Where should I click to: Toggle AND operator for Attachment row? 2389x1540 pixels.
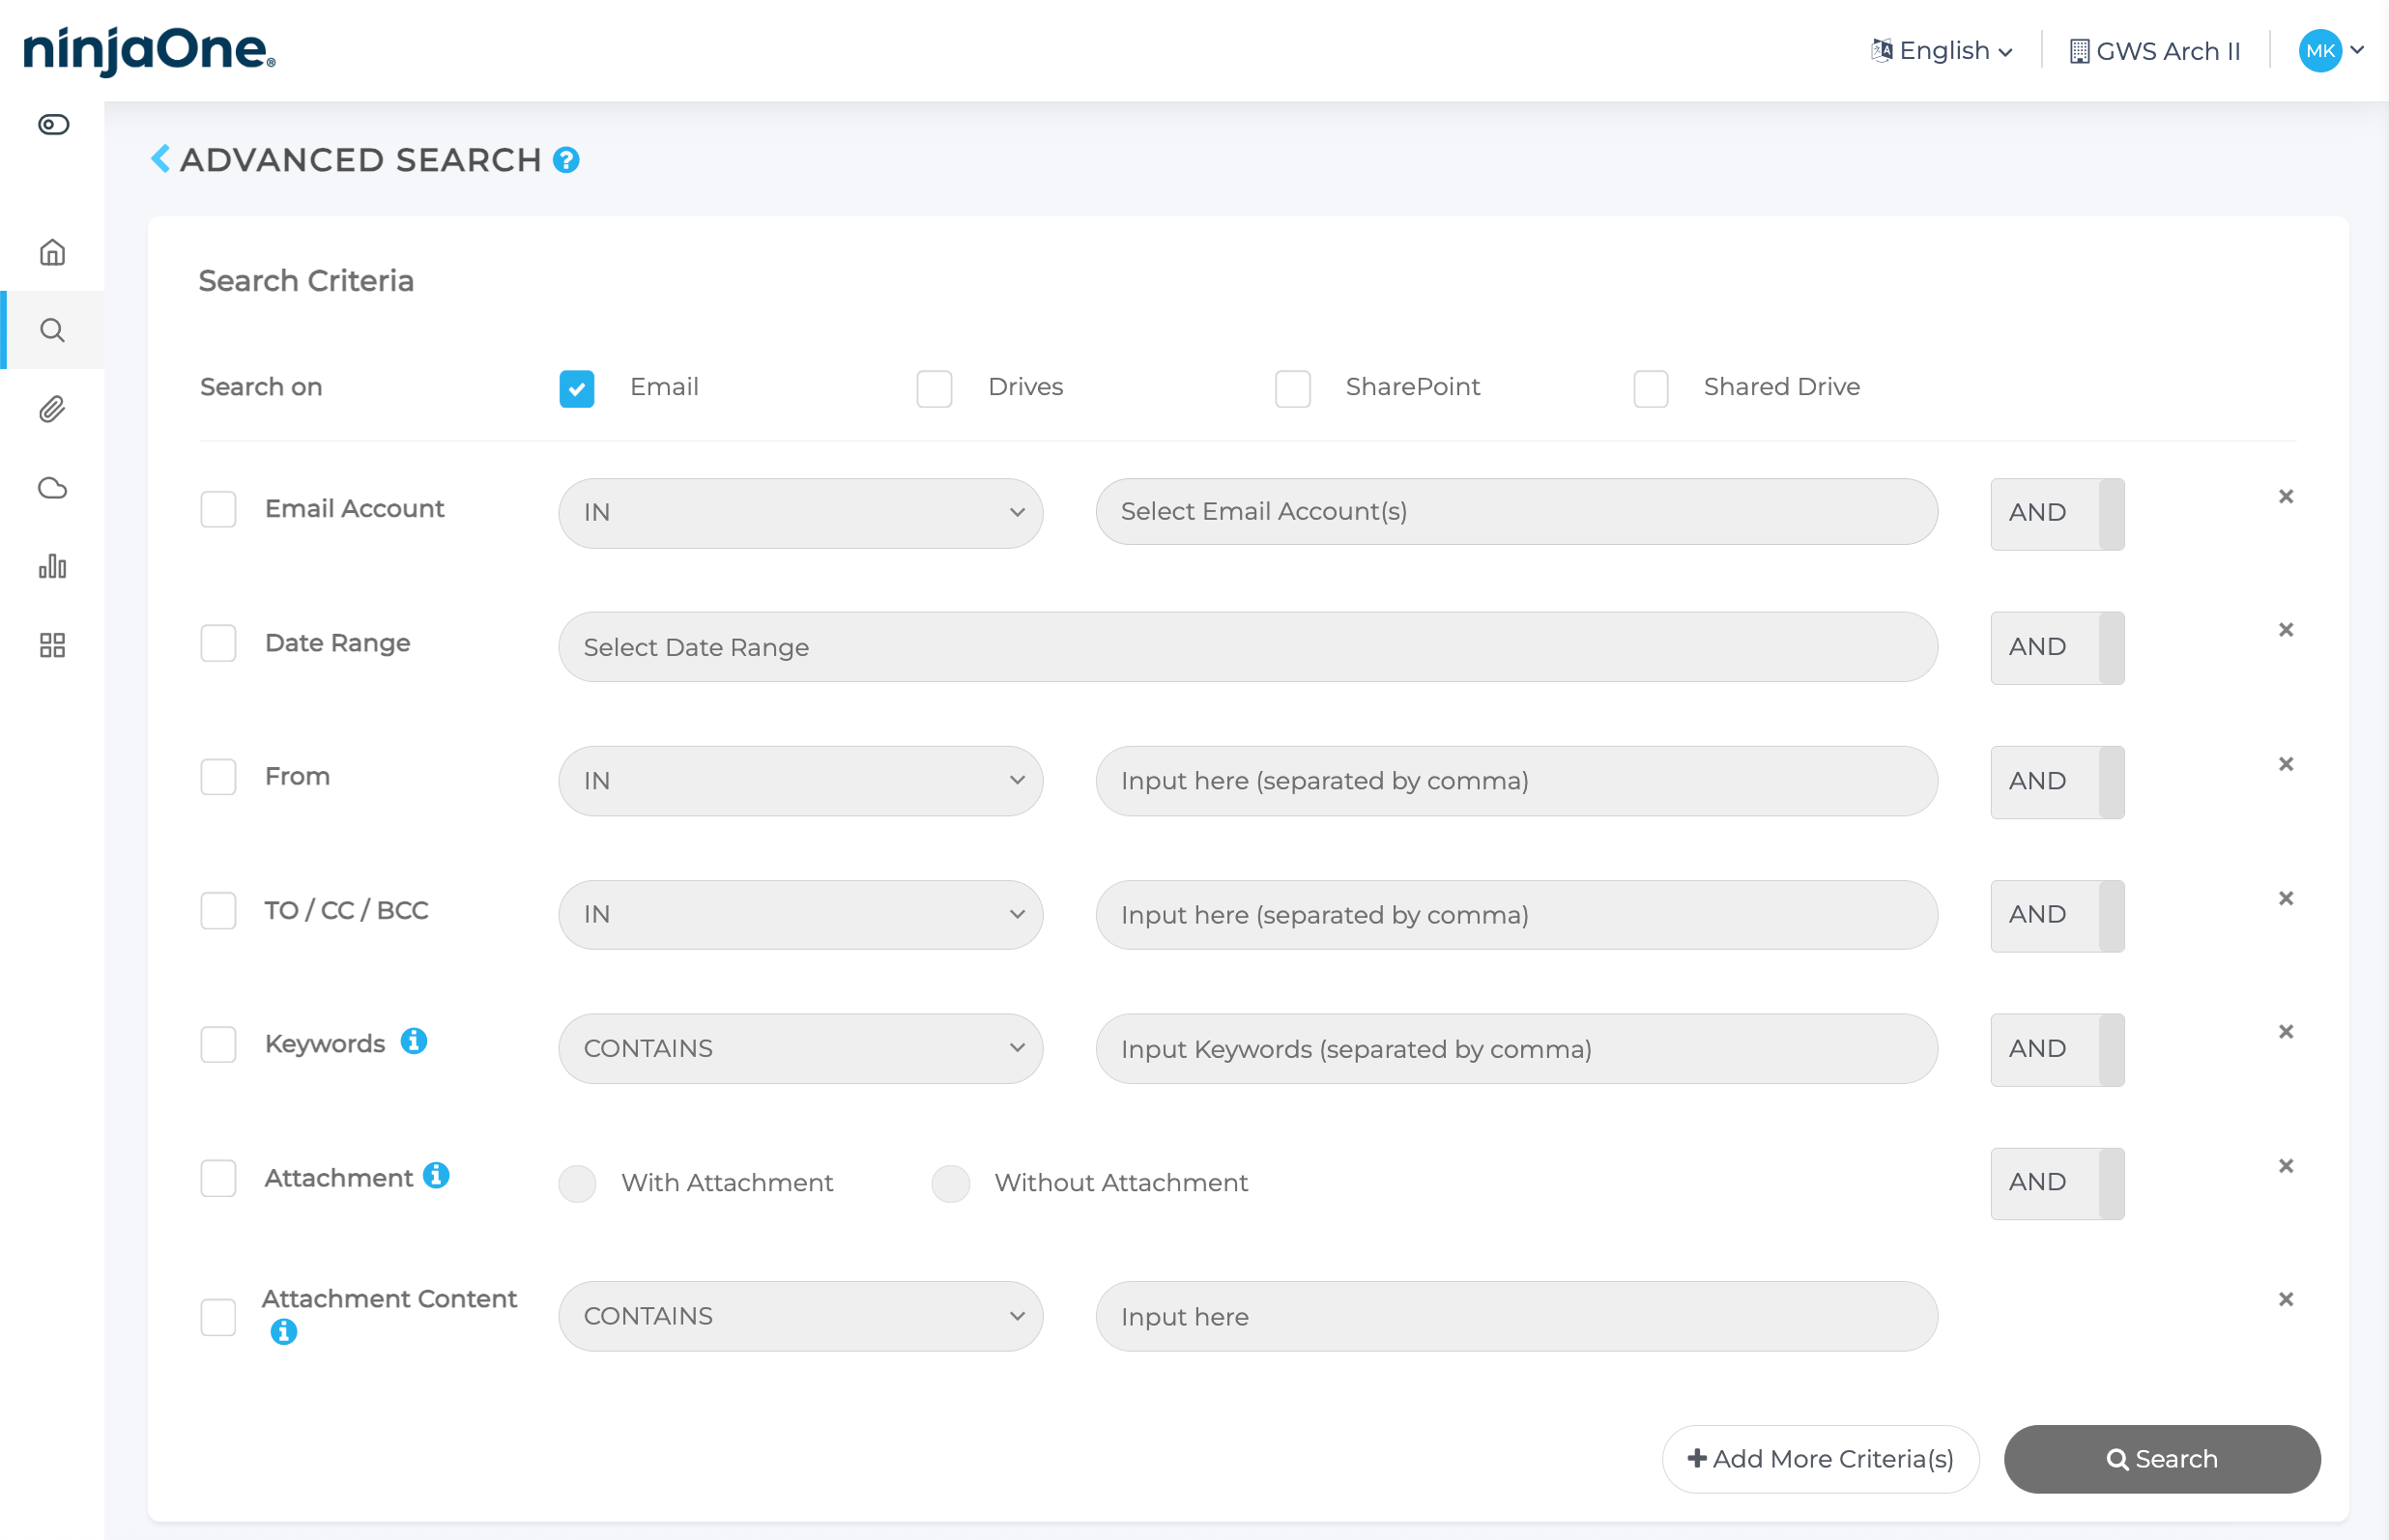coord(2057,1184)
